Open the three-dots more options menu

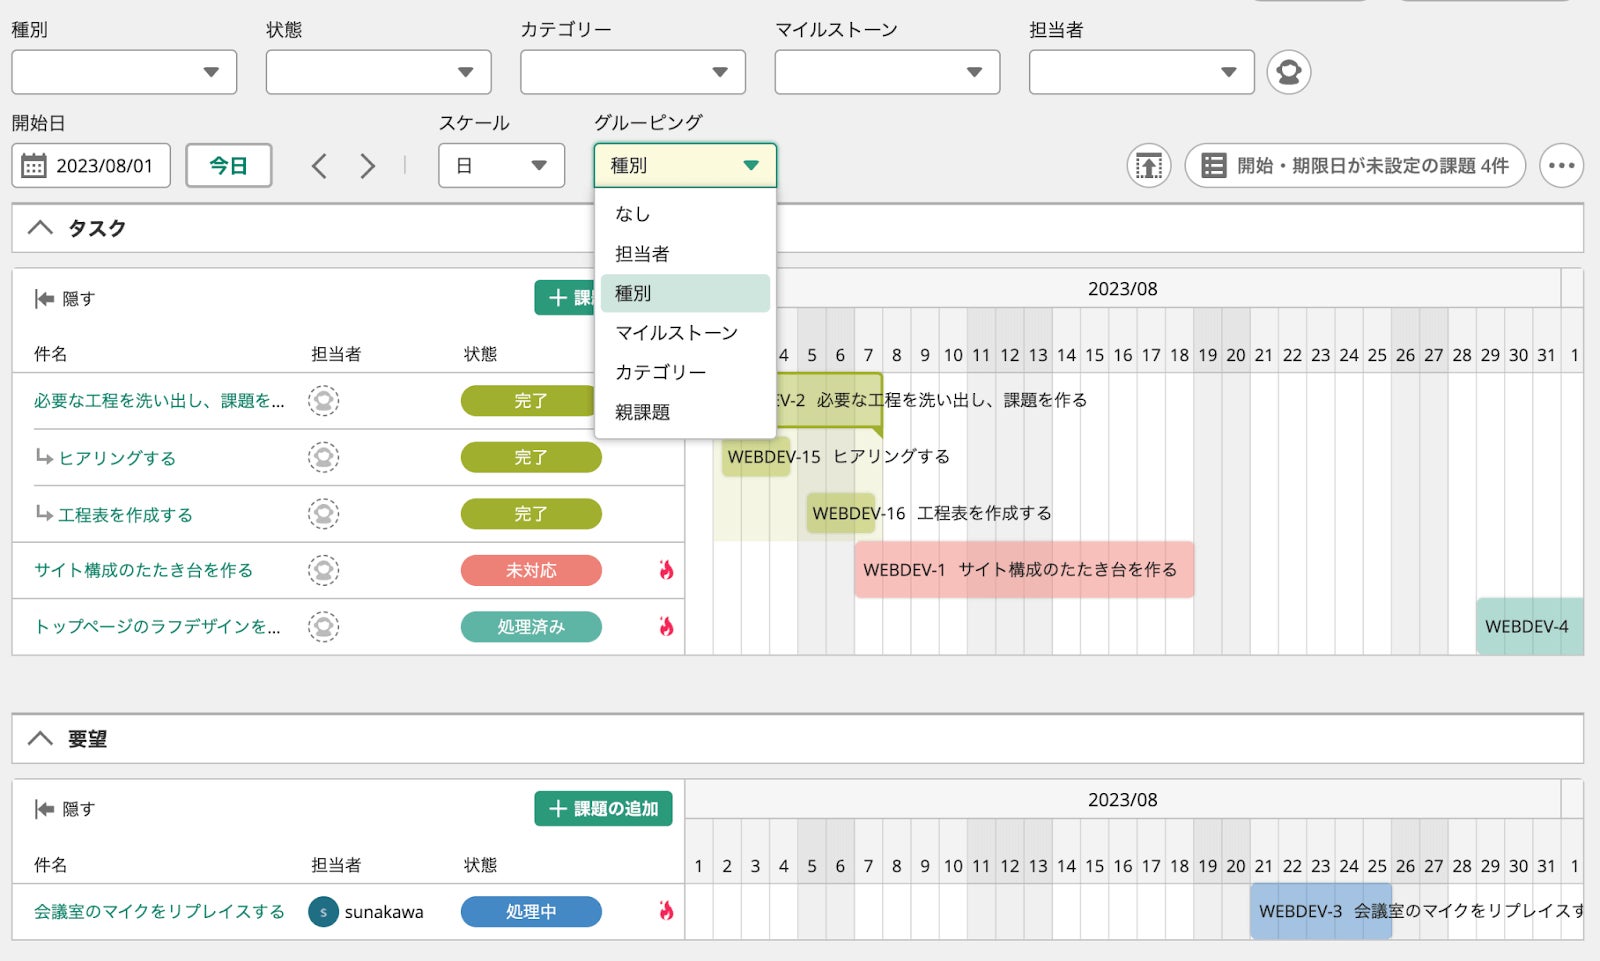(1561, 166)
